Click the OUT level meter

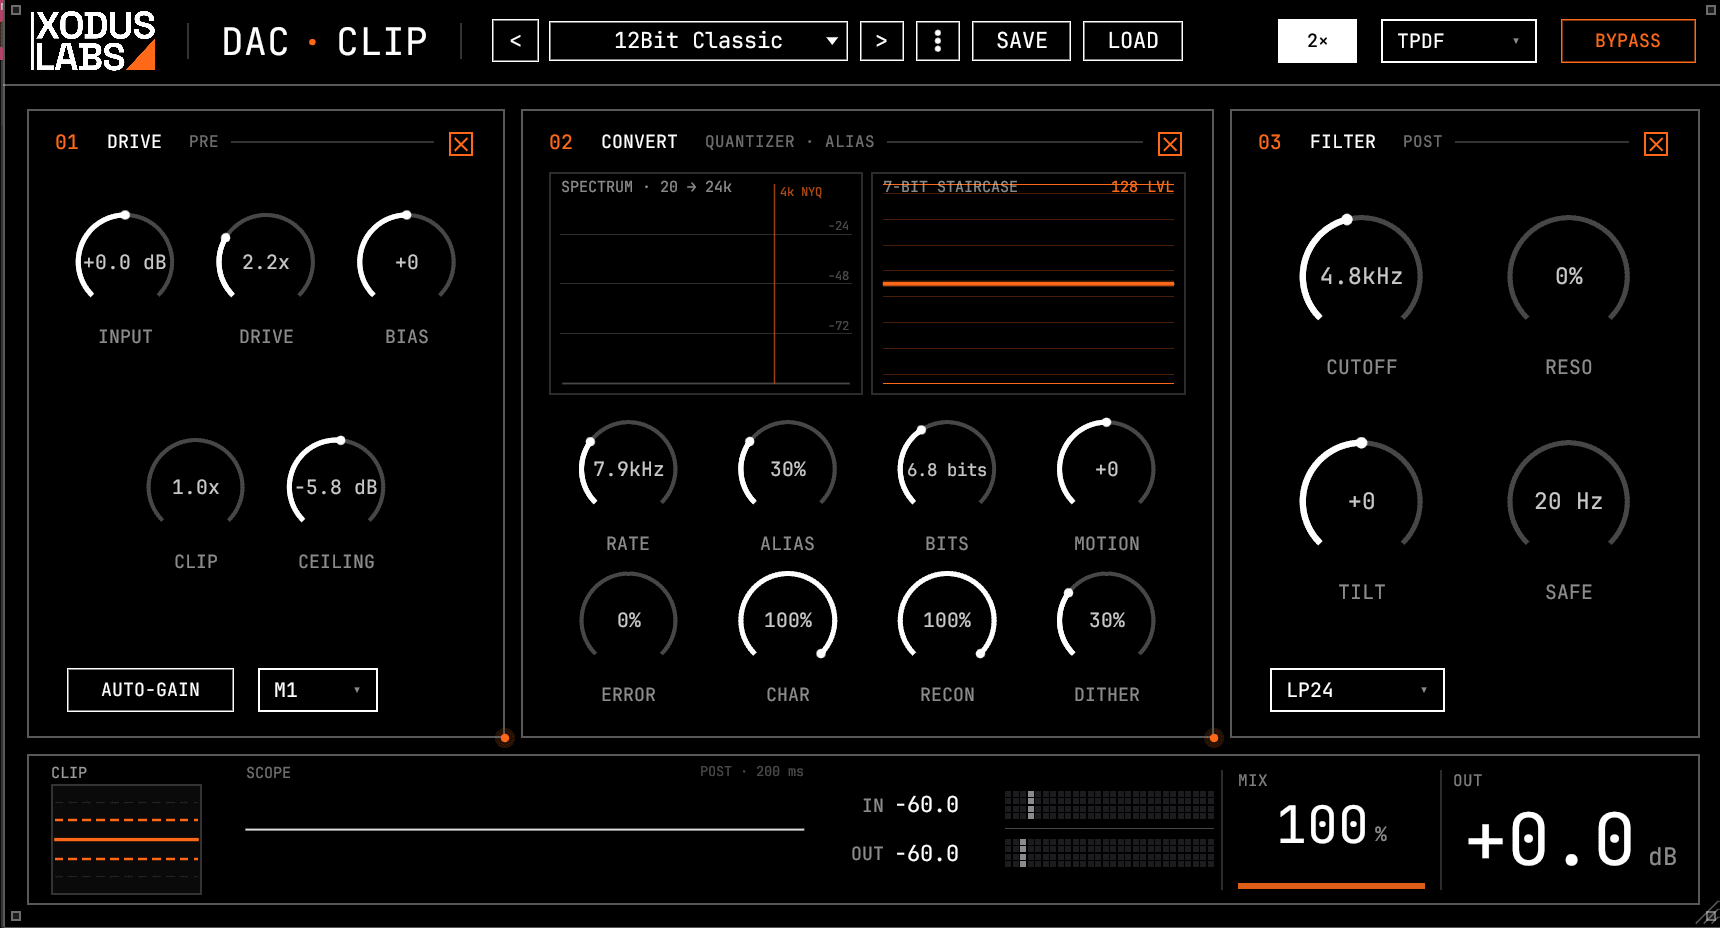click(1109, 853)
